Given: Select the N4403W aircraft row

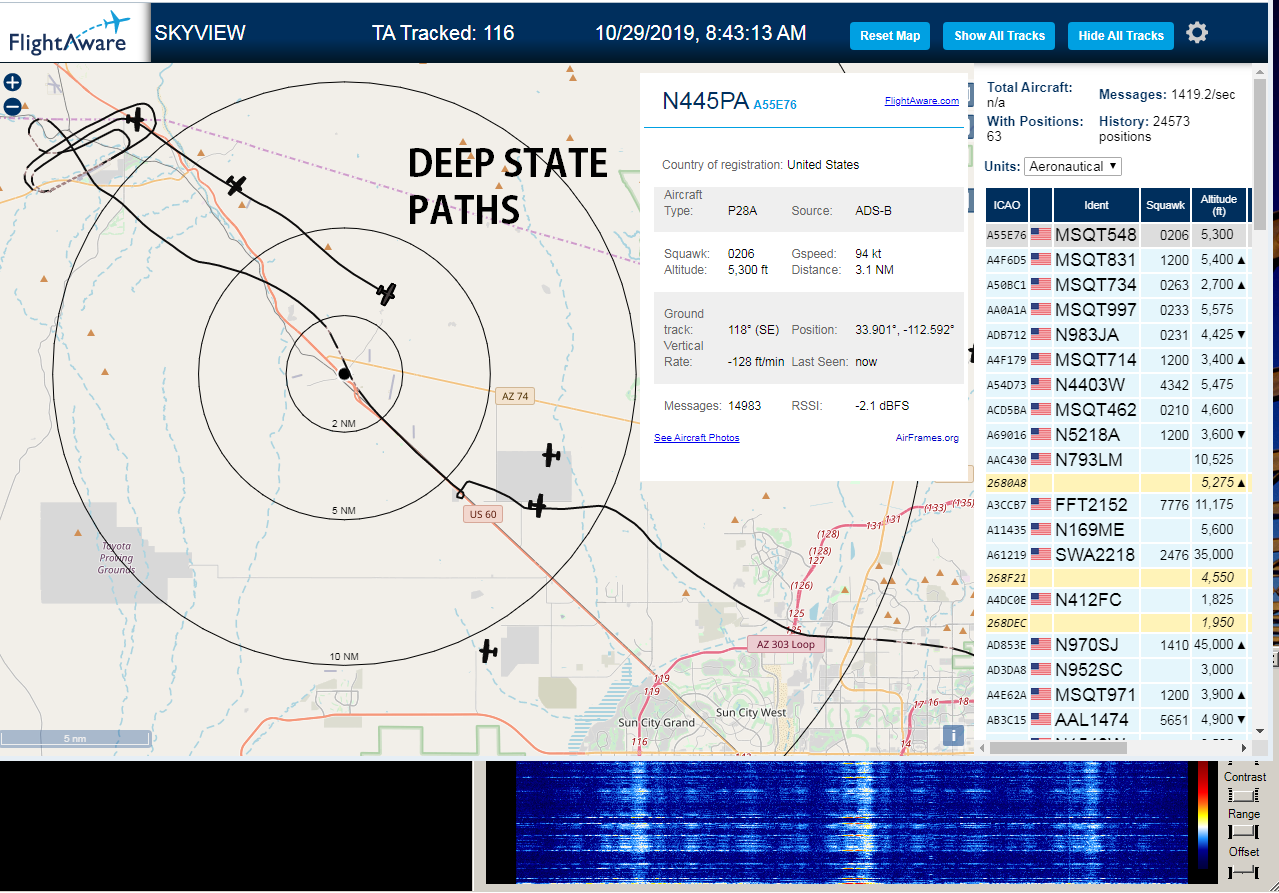Looking at the screenshot, I should [1117, 384].
